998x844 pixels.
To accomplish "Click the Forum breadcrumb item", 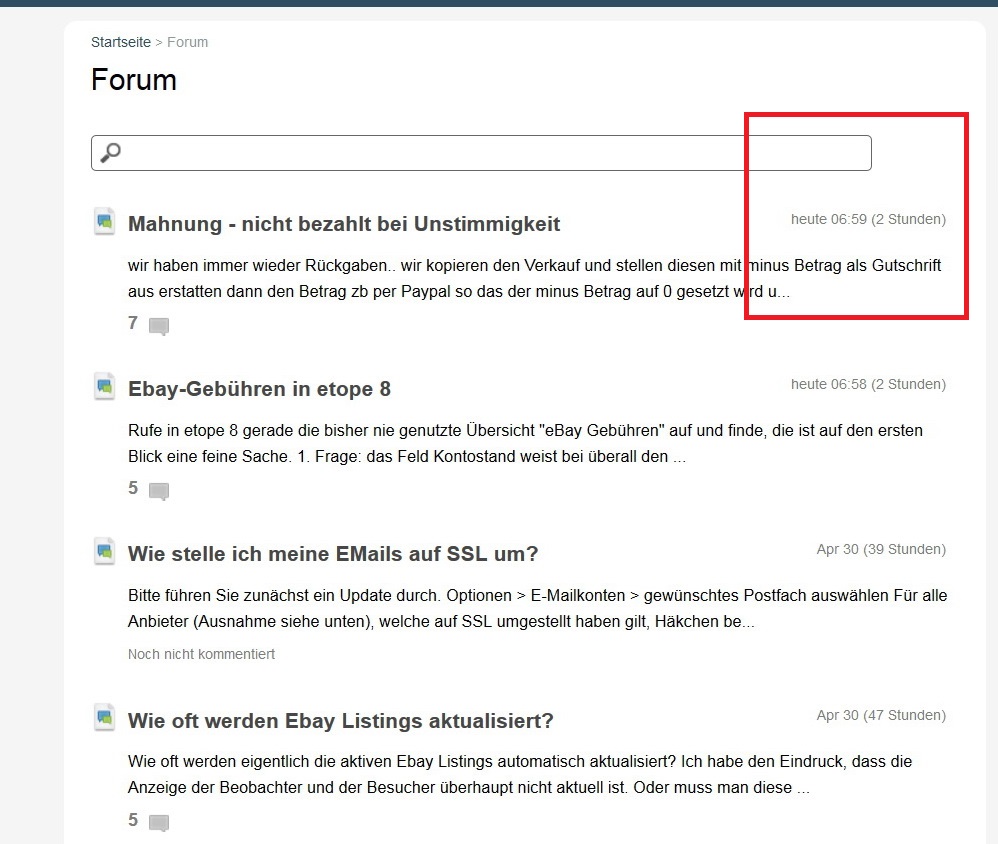I will 187,42.
